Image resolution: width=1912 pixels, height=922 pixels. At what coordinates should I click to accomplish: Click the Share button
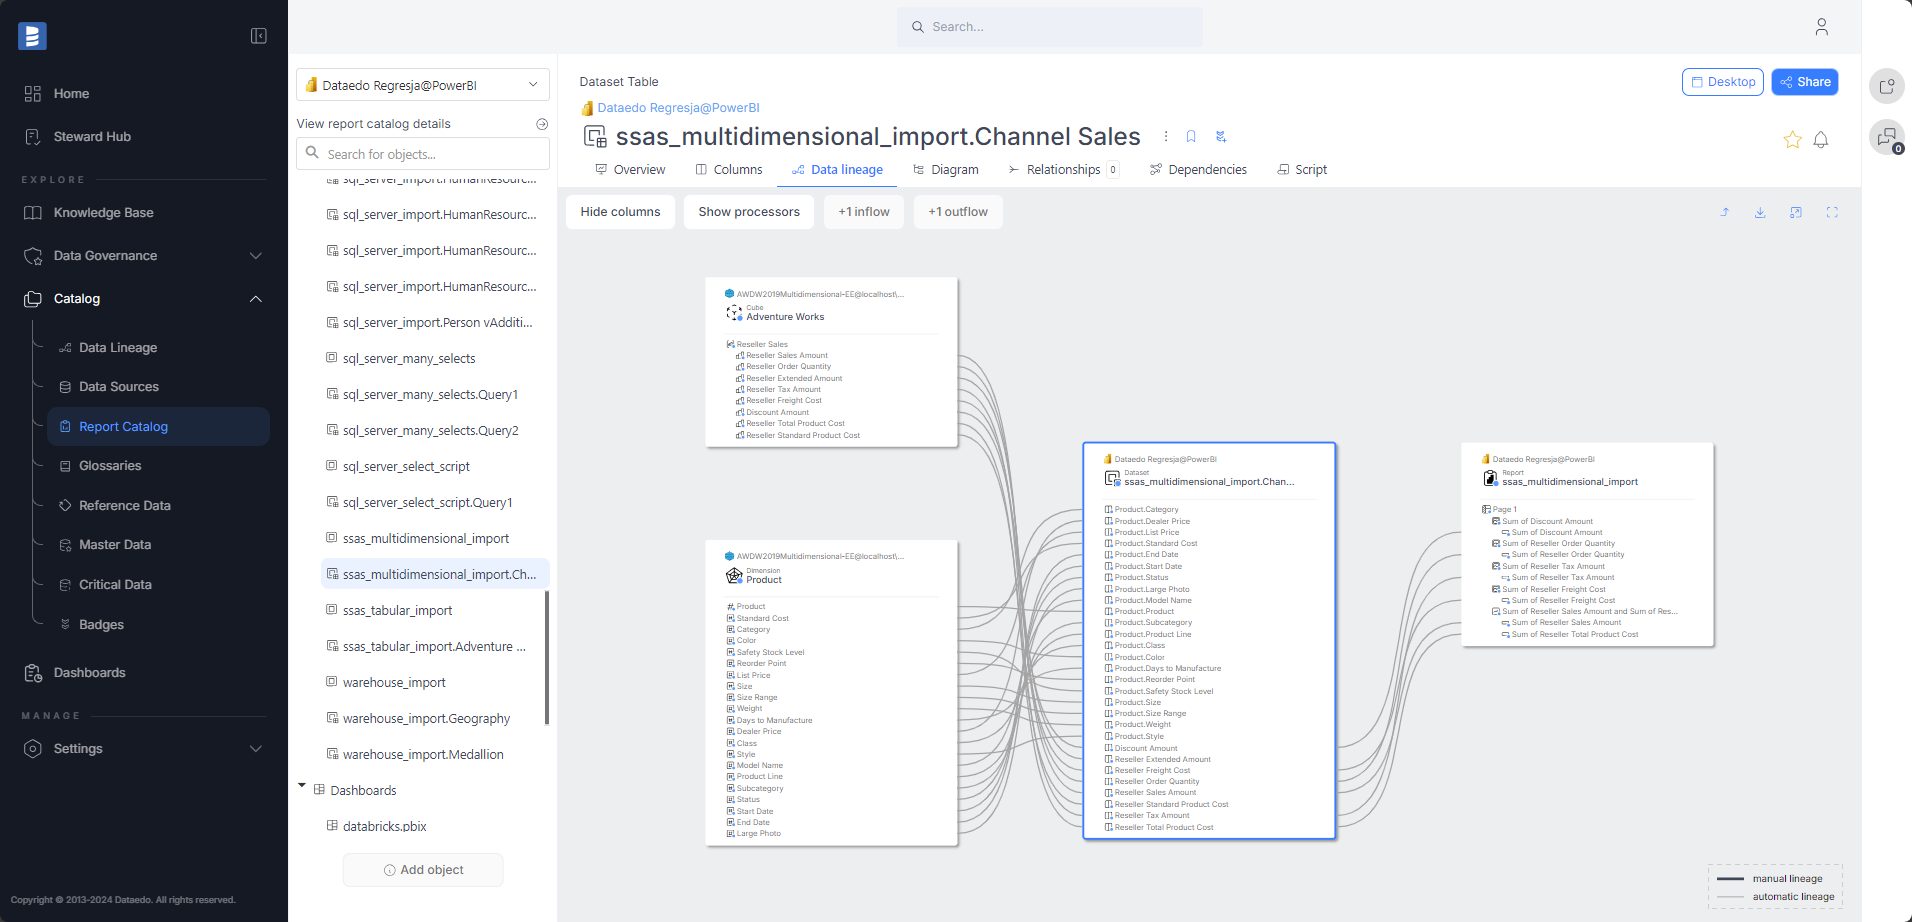tap(1805, 82)
